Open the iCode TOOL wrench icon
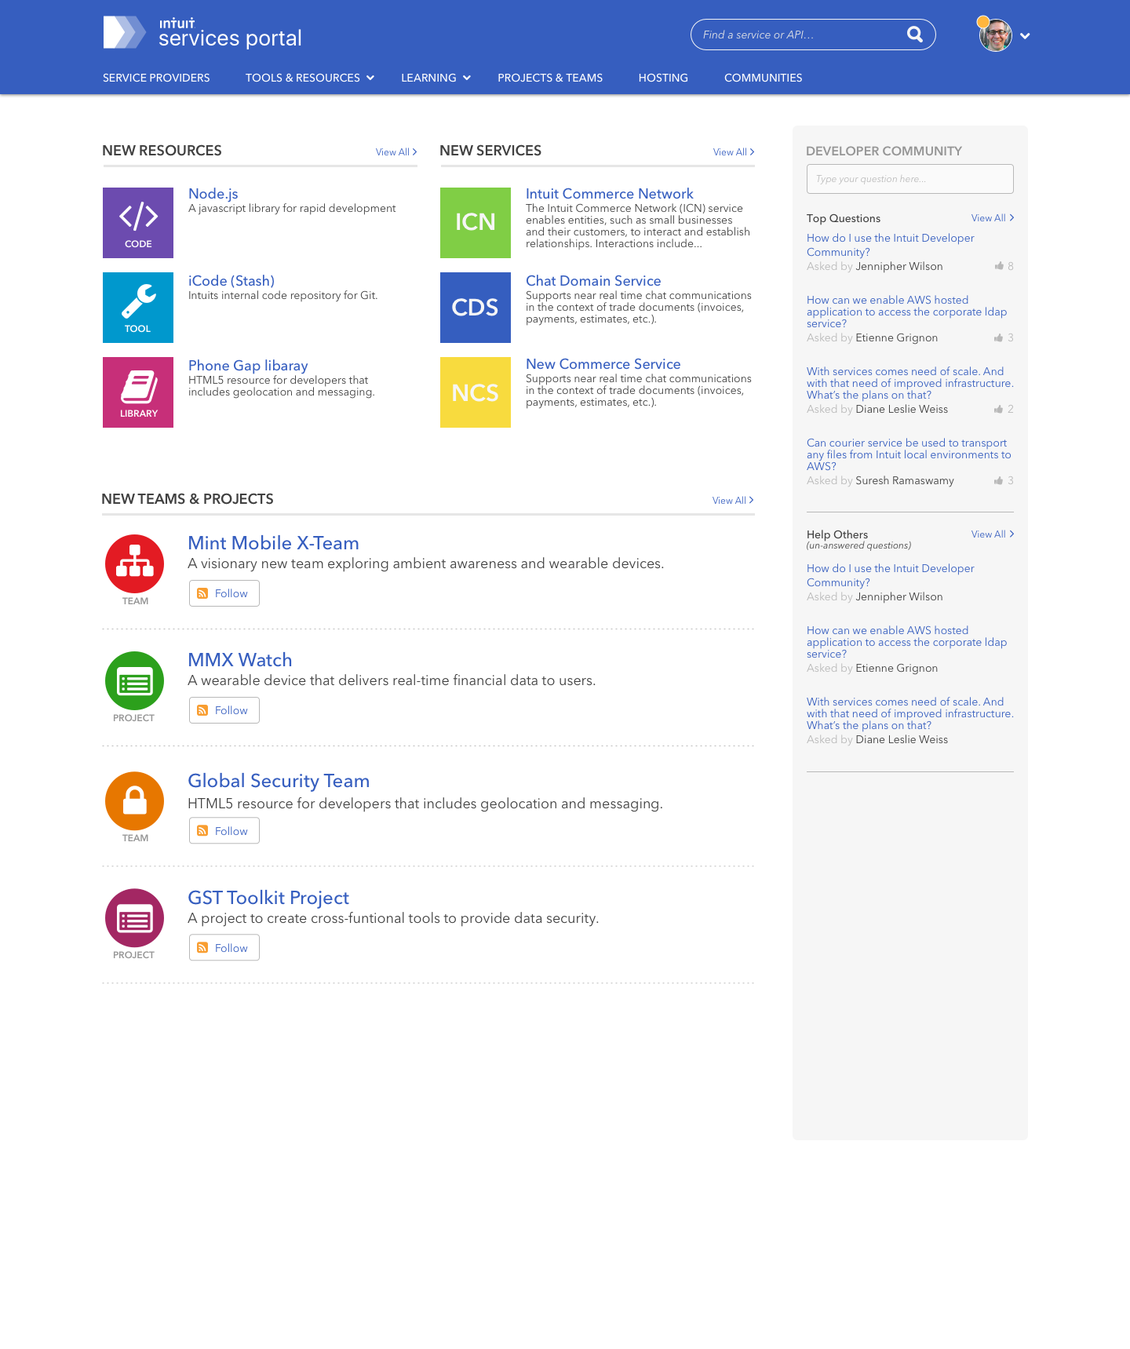1130x1349 pixels. pos(138,308)
